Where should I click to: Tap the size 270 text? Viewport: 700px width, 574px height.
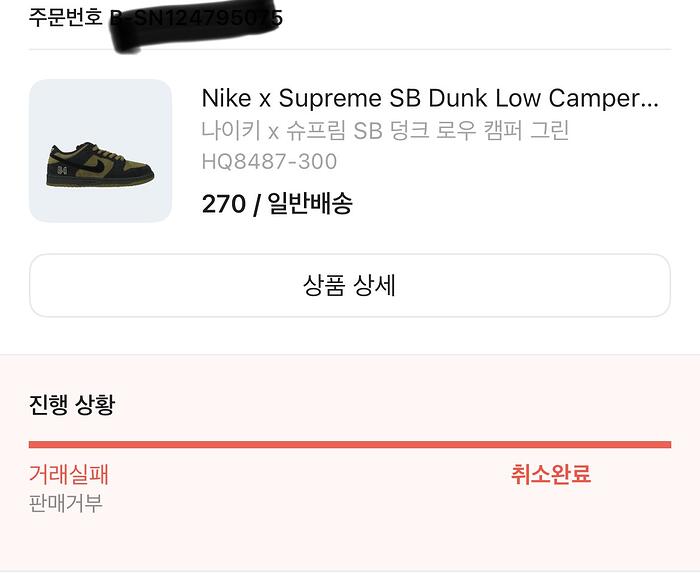(223, 205)
